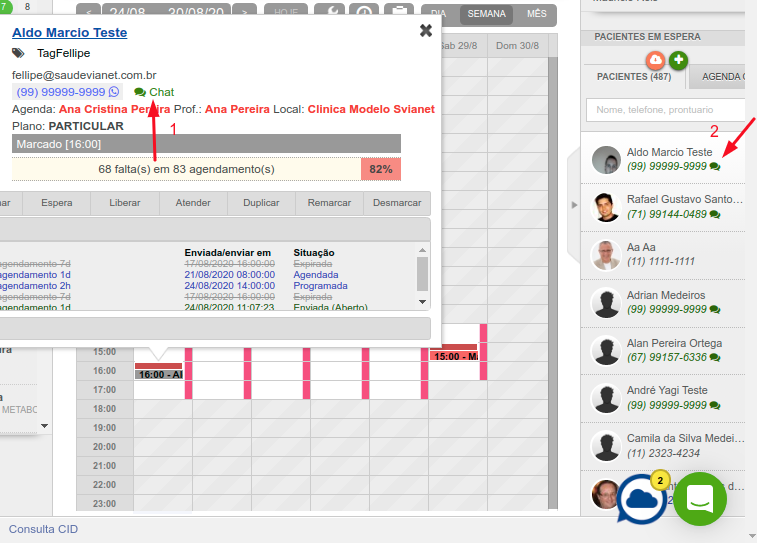Switch calendar to DIA view

coord(438,14)
